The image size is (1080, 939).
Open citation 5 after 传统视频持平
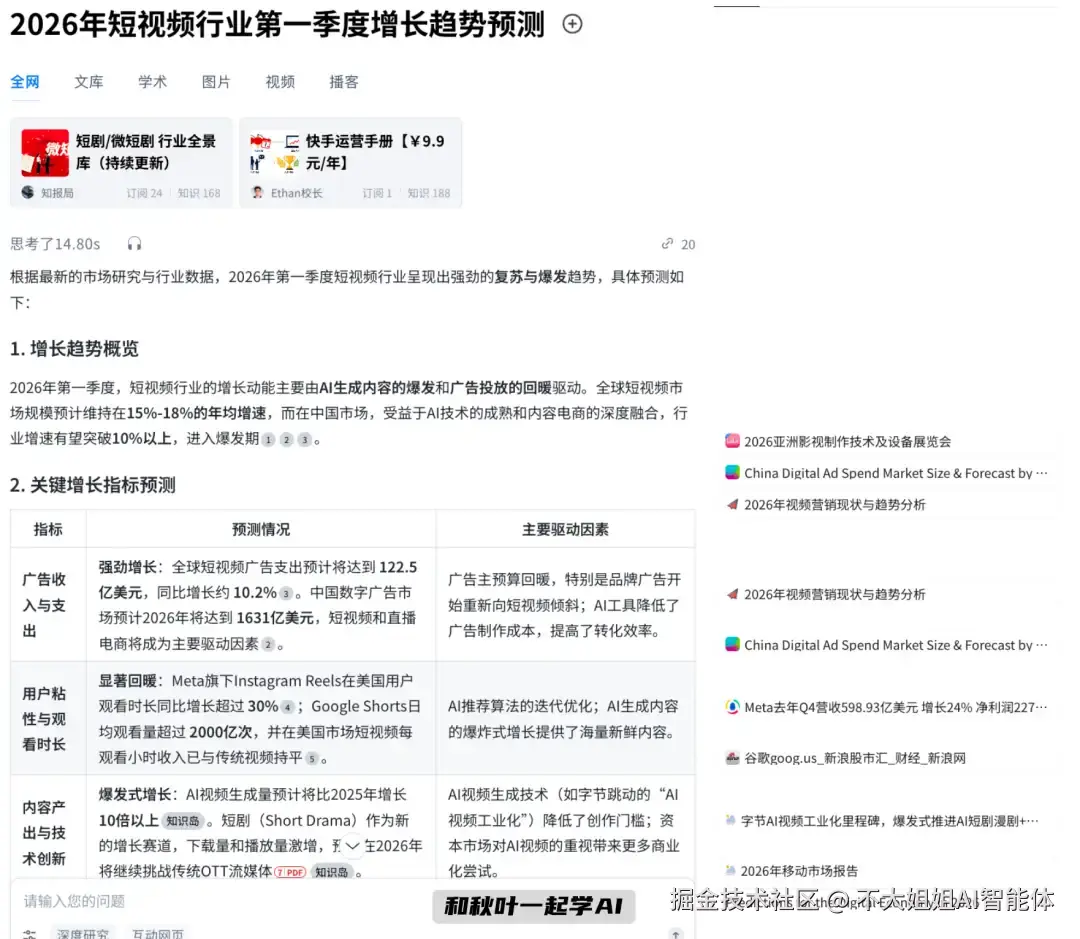[x=312, y=759]
